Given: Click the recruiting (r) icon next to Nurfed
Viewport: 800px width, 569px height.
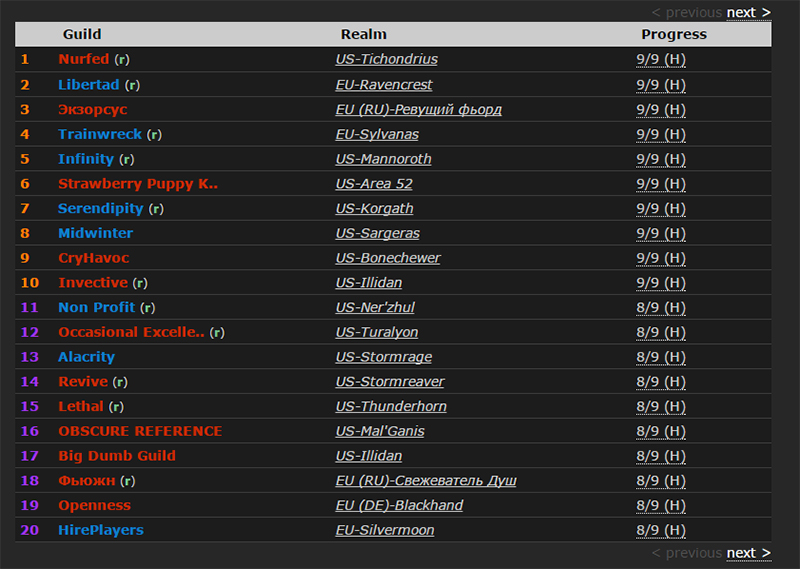Looking at the screenshot, I should 122,60.
